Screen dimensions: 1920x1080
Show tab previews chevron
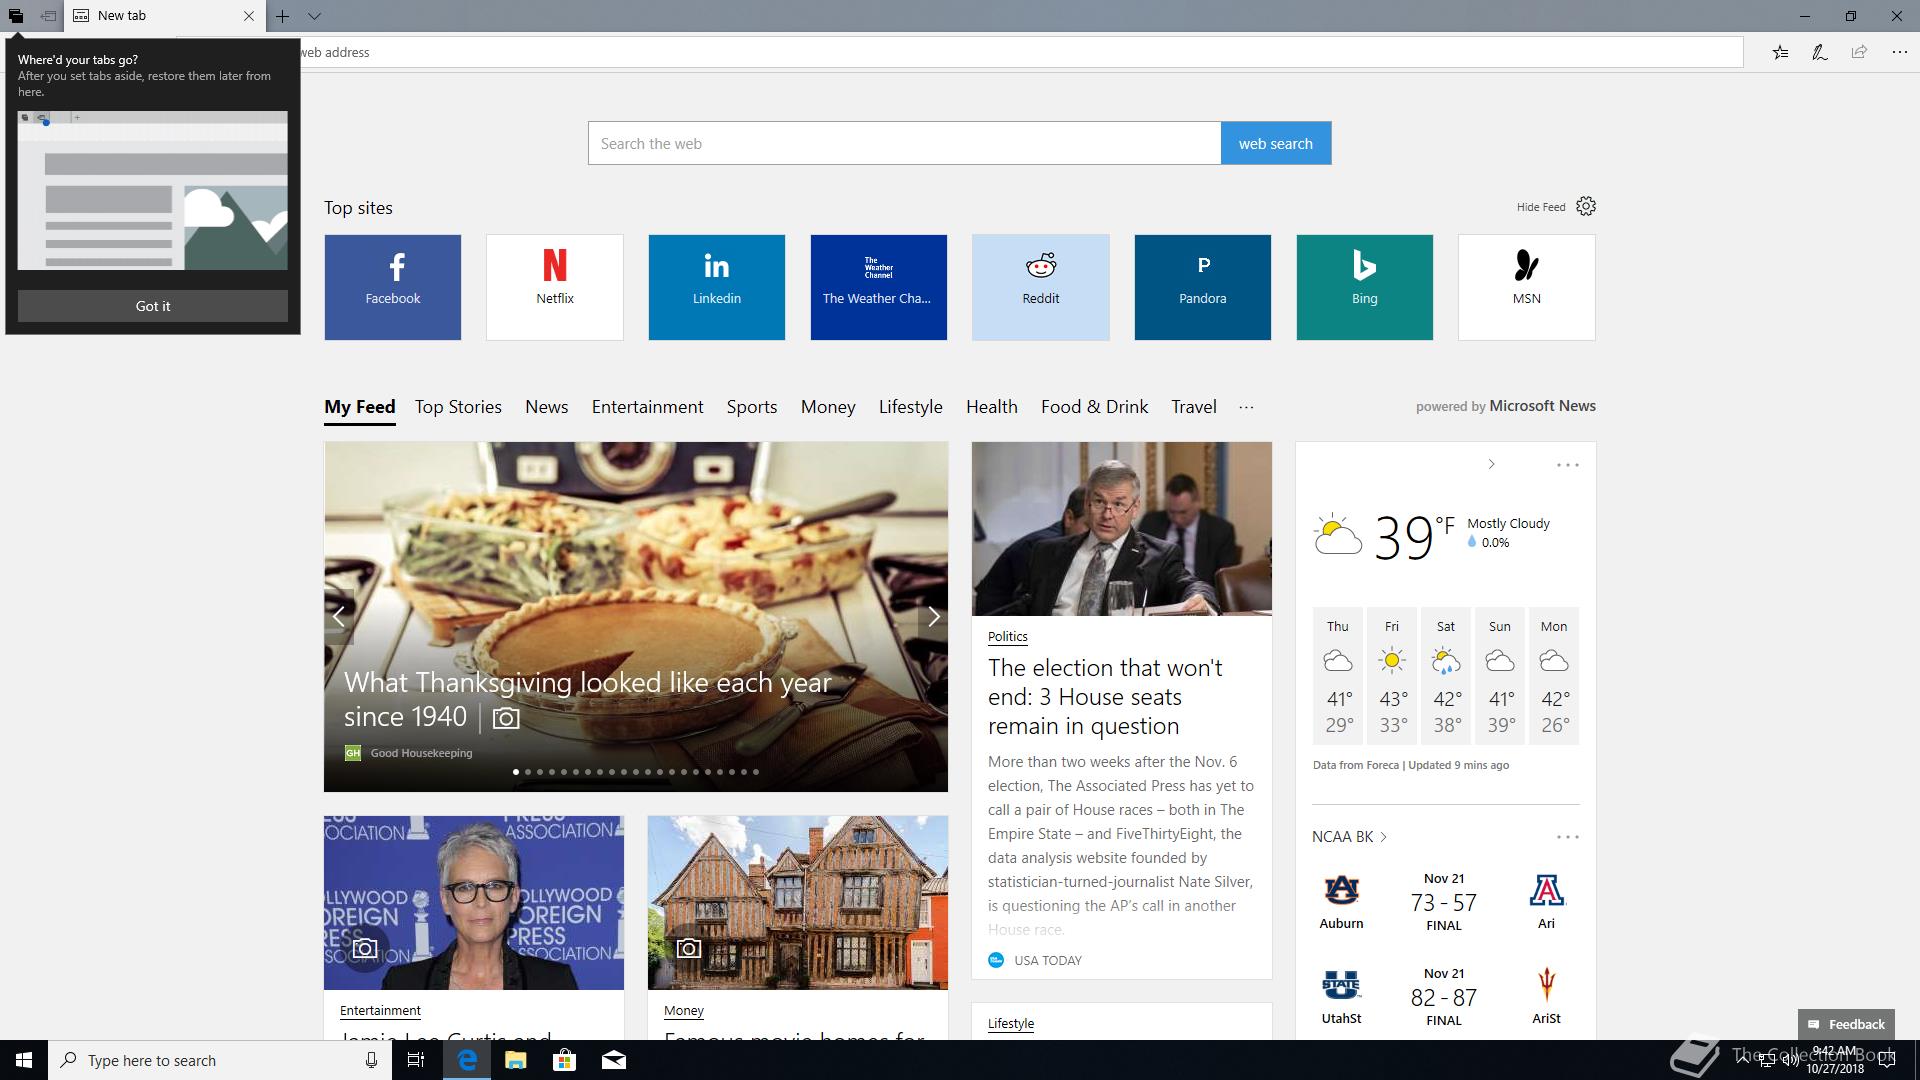click(314, 16)
